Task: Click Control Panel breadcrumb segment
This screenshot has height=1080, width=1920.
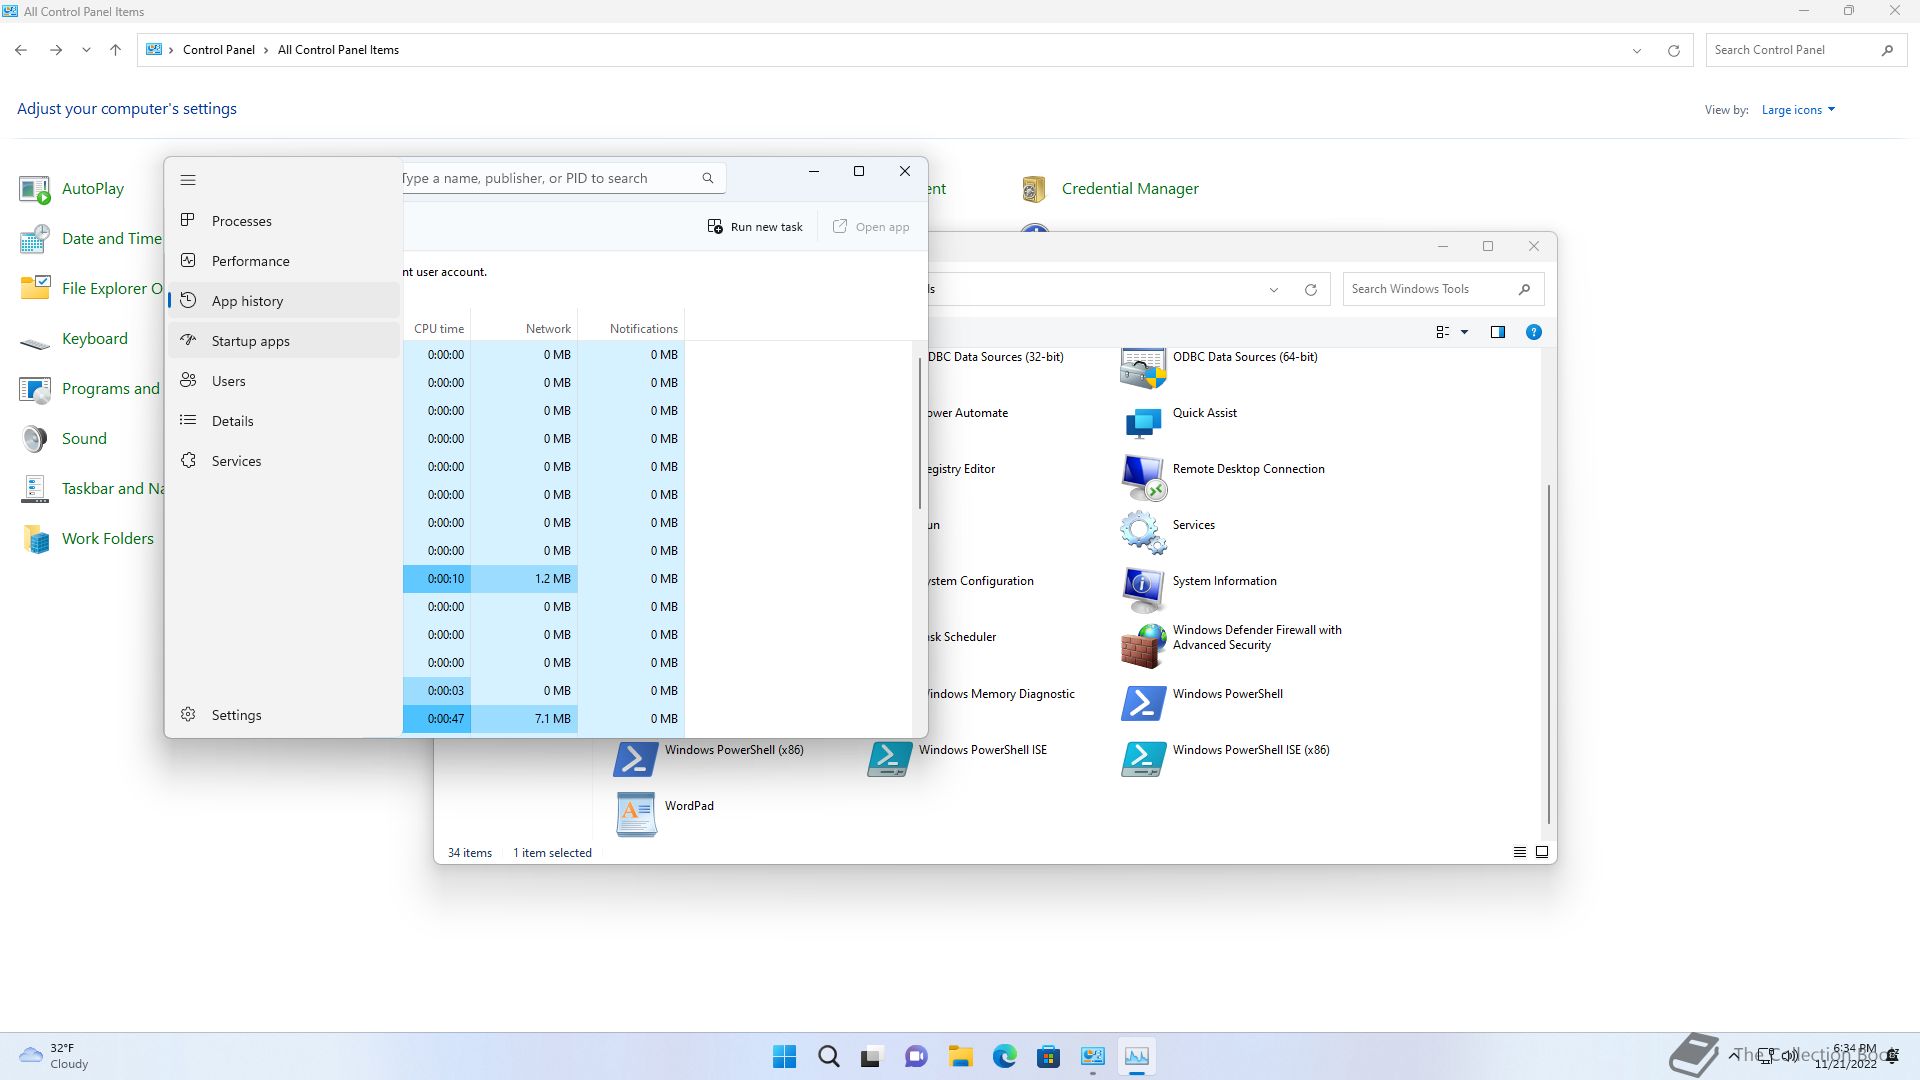Action: click(218, 50)
